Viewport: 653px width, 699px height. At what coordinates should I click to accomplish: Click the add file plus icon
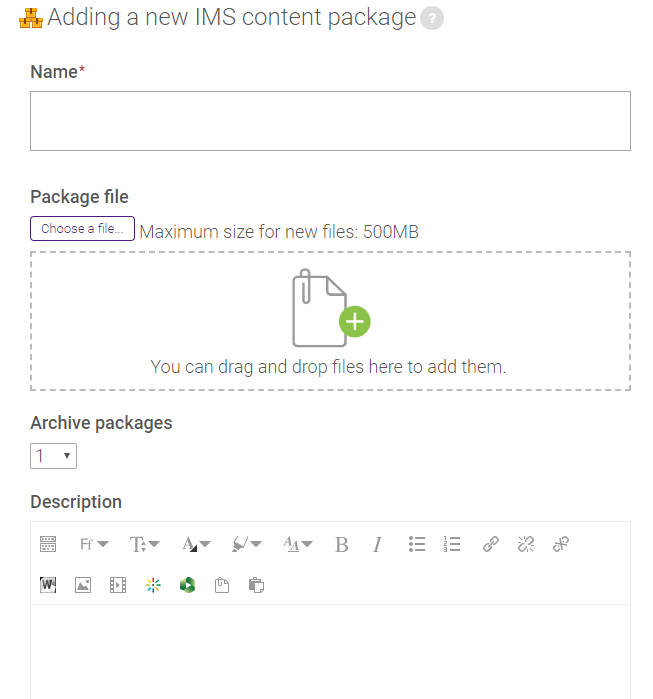(x=354, y=321)
